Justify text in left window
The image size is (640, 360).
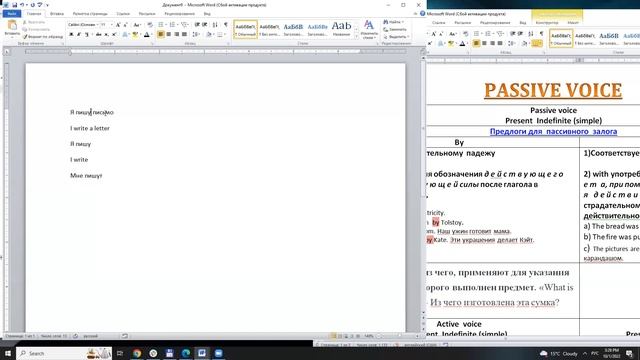click(184, 35)
